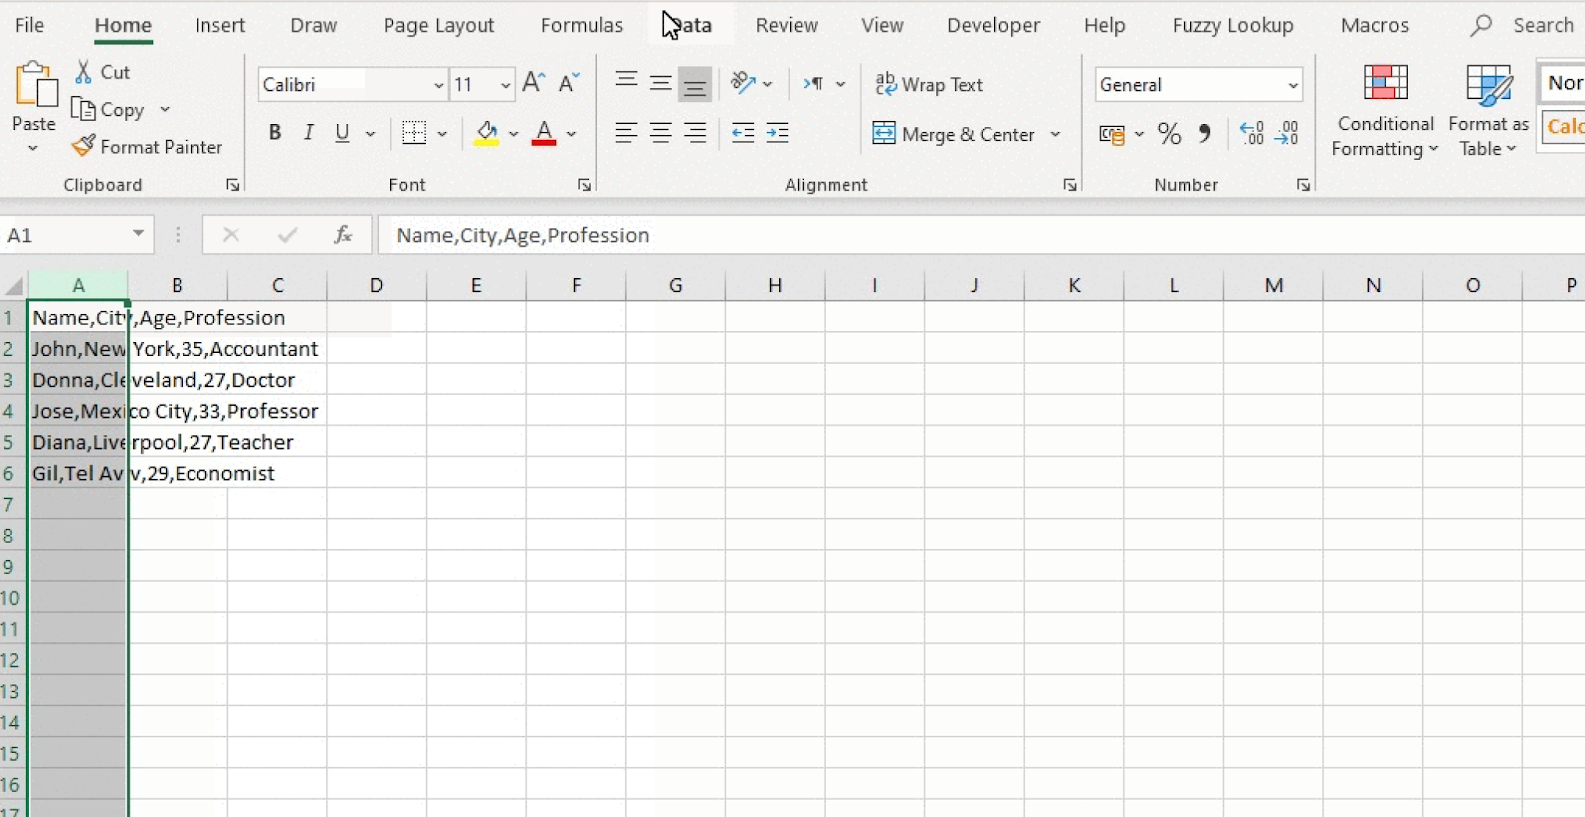Toggle Underline formatting
This screenshot has width=1585, height=817.
click(343, 132)
